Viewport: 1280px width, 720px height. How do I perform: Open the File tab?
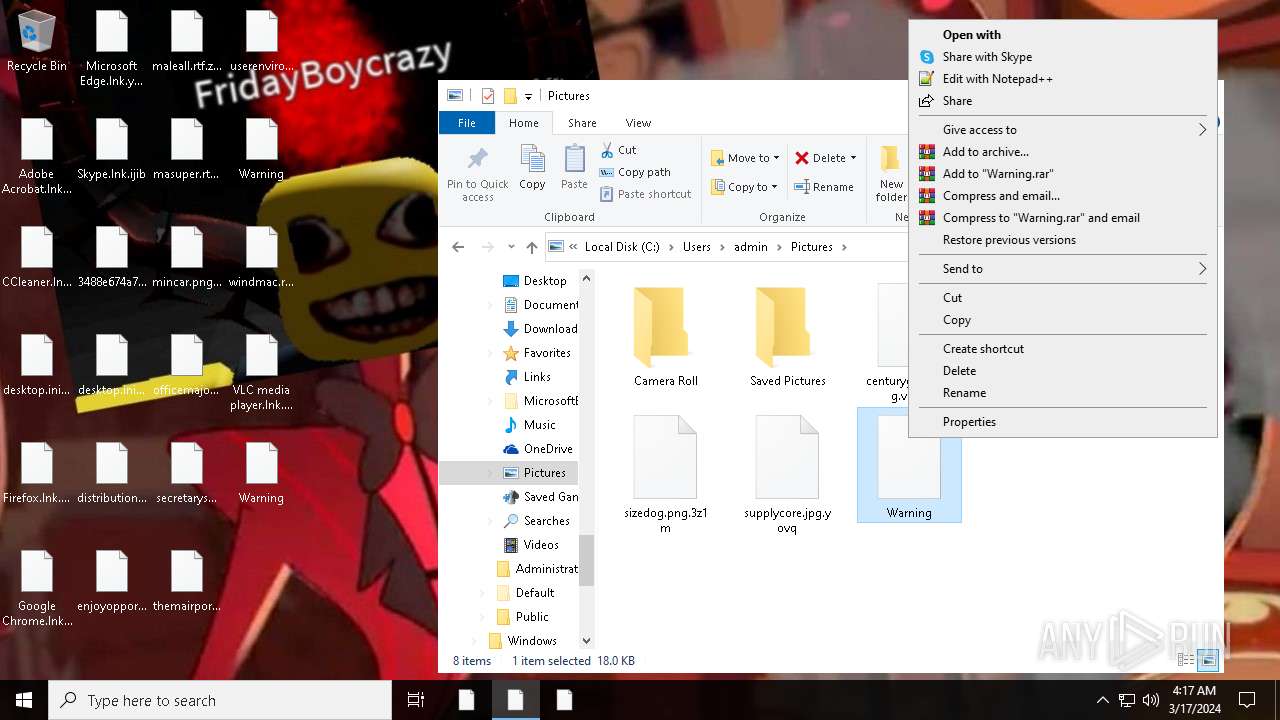click(467, 123)
